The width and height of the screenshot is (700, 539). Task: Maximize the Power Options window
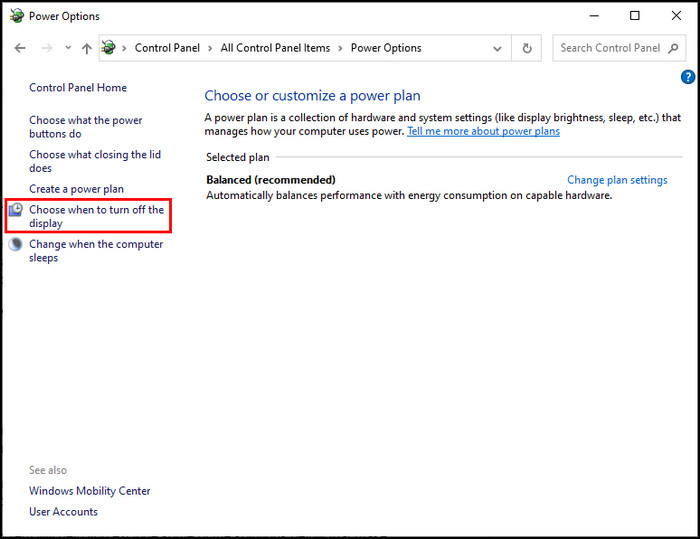point(634,16)
